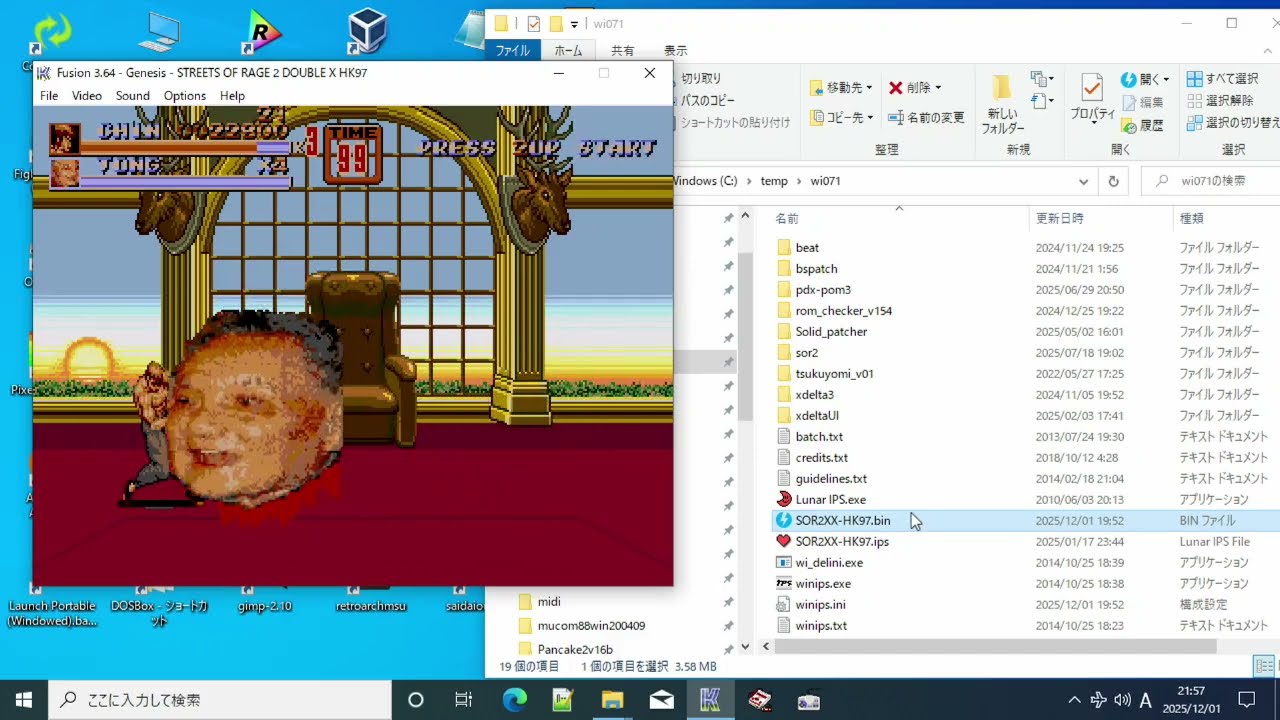Click the 名前の変更 rename button
The width and height of the screenshot is (1280, 720).
[925, 118]
